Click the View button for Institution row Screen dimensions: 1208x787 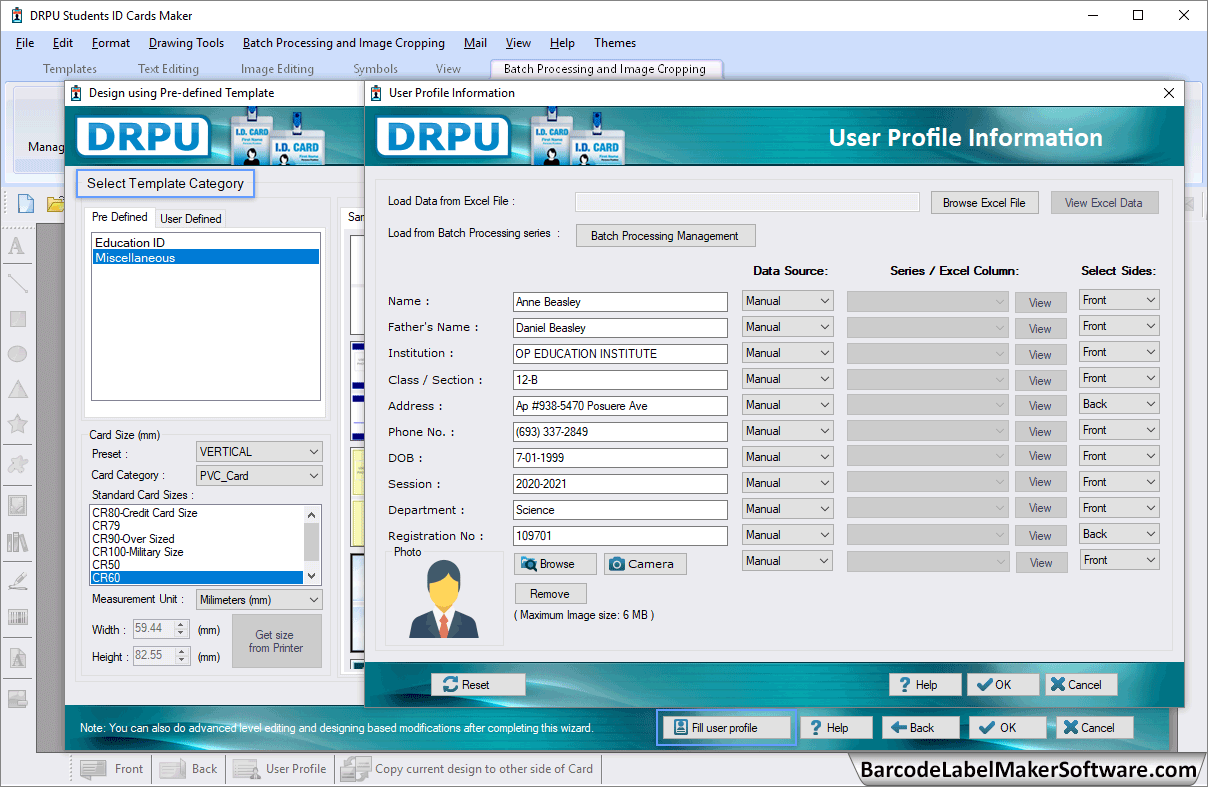coord(1040,355)
